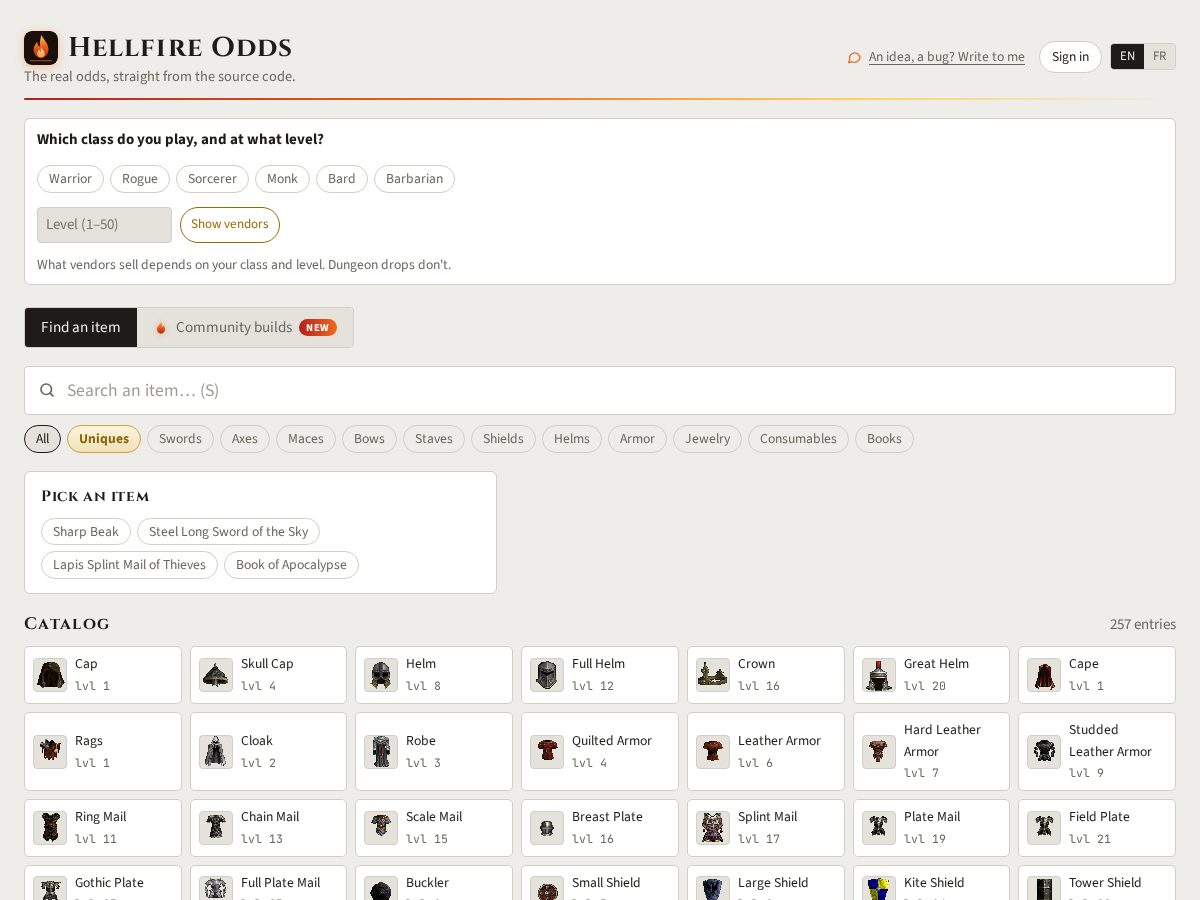The image size is (1200, 900).
Task: Select the Rogue class
Action: click(140, 179)
